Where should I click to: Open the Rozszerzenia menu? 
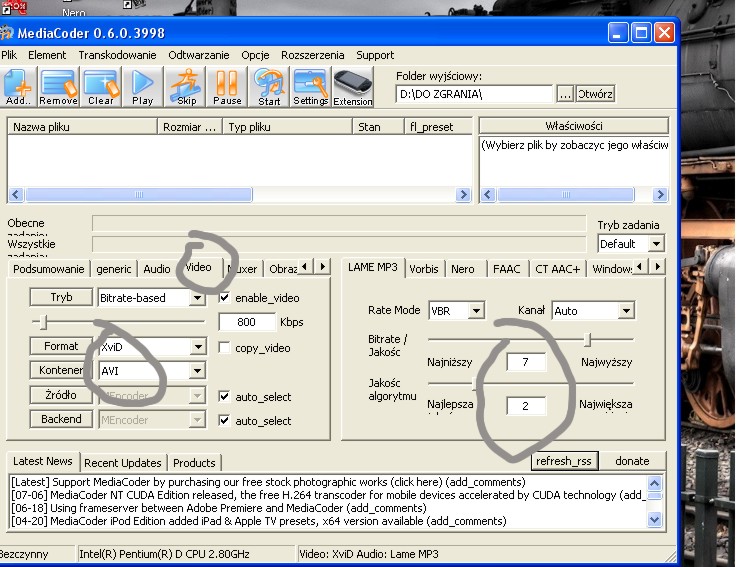click(x=312, y=55)
